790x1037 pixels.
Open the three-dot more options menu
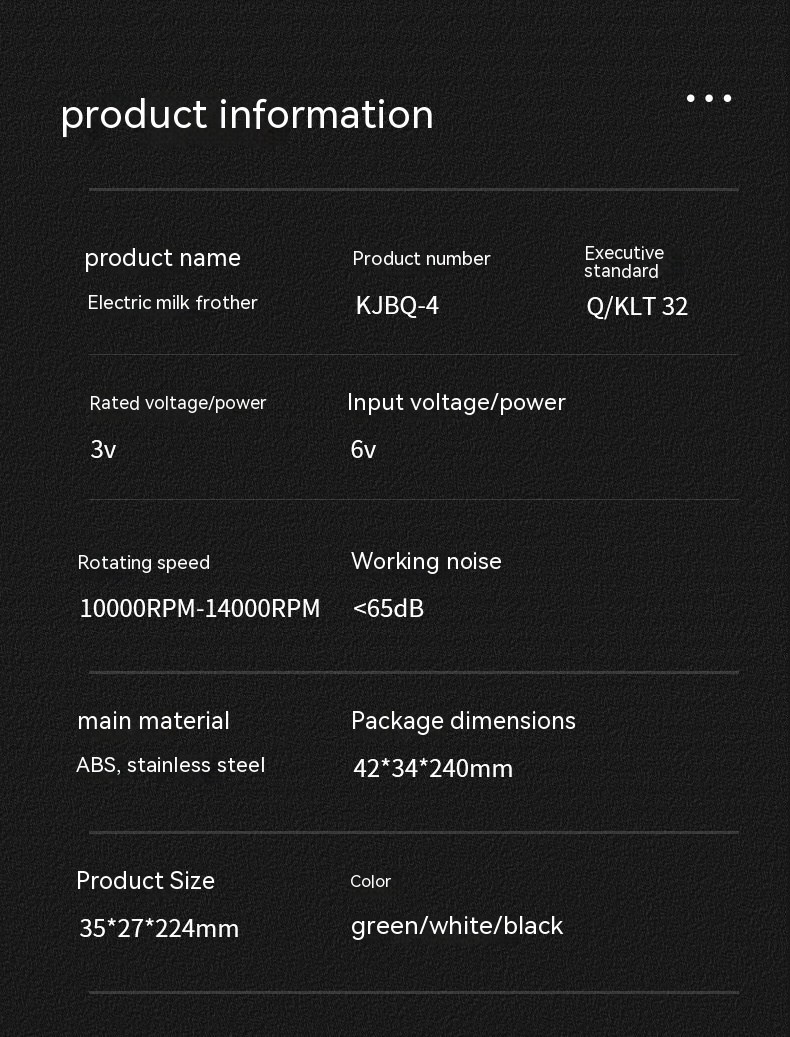coord(709,98)
